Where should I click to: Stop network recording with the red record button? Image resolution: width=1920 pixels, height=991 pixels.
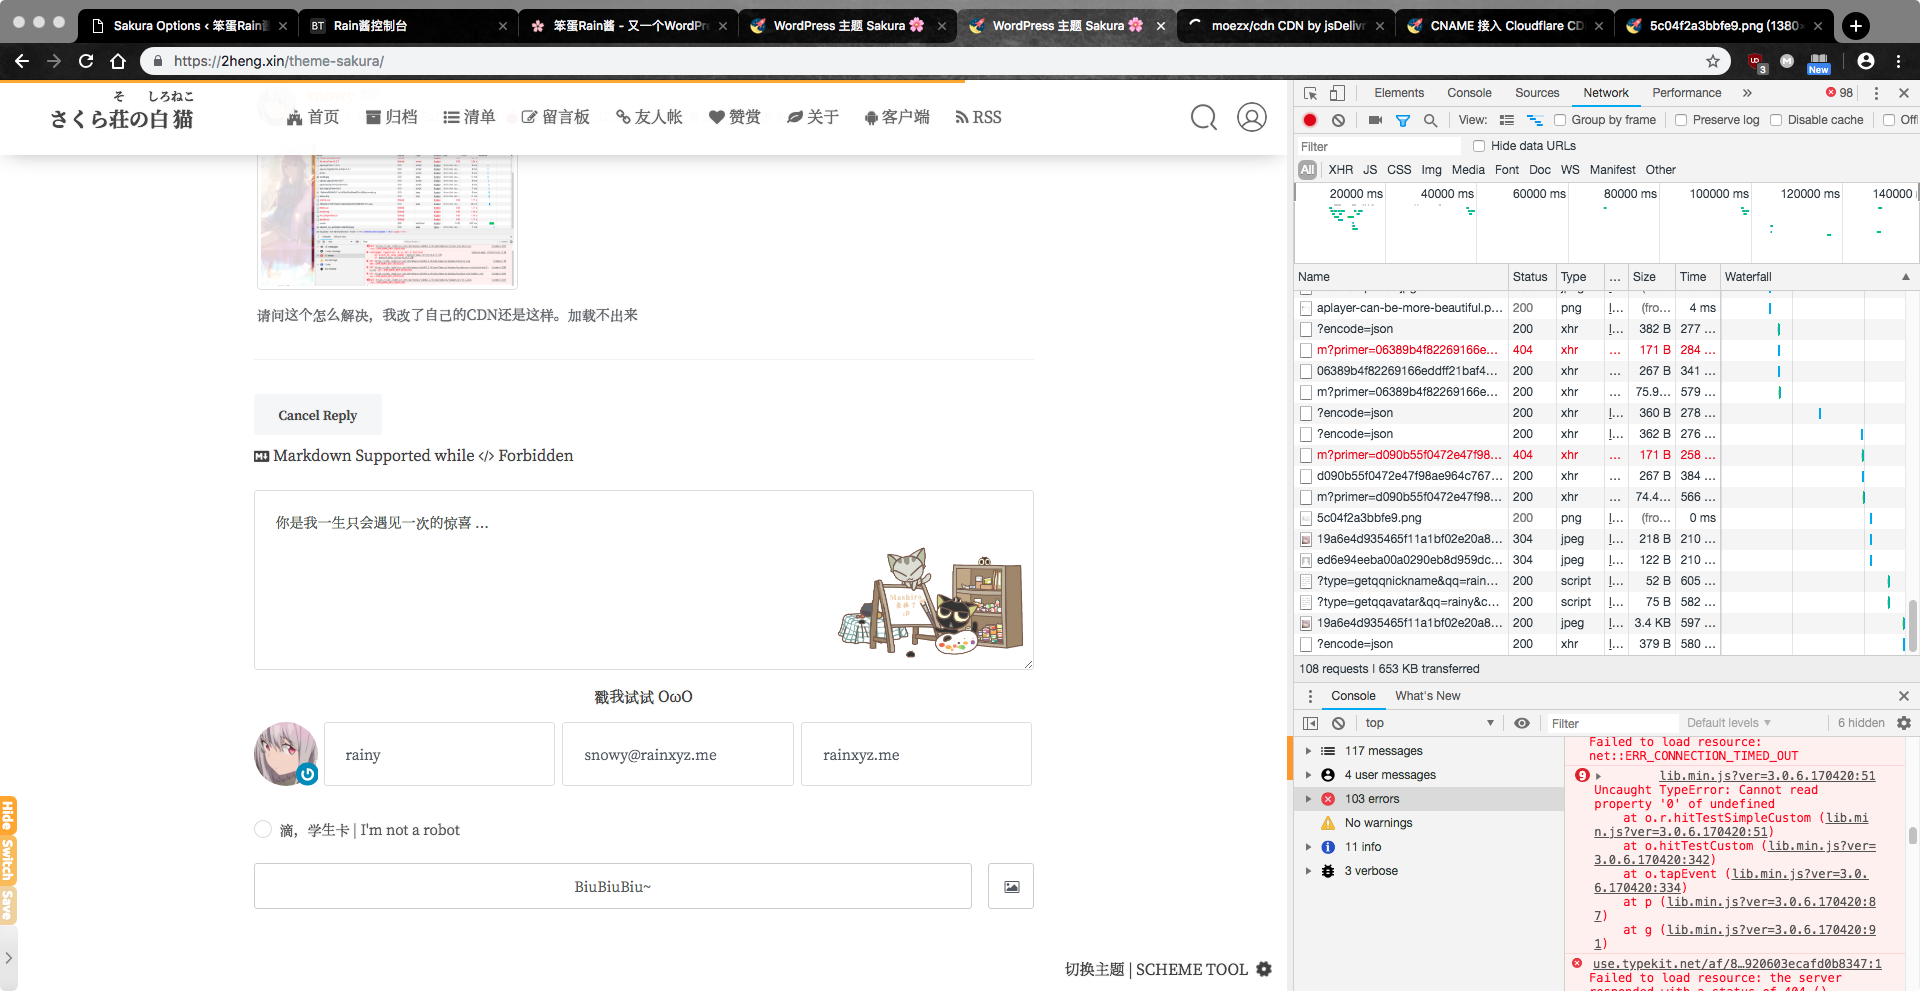tap(1310, 120)
